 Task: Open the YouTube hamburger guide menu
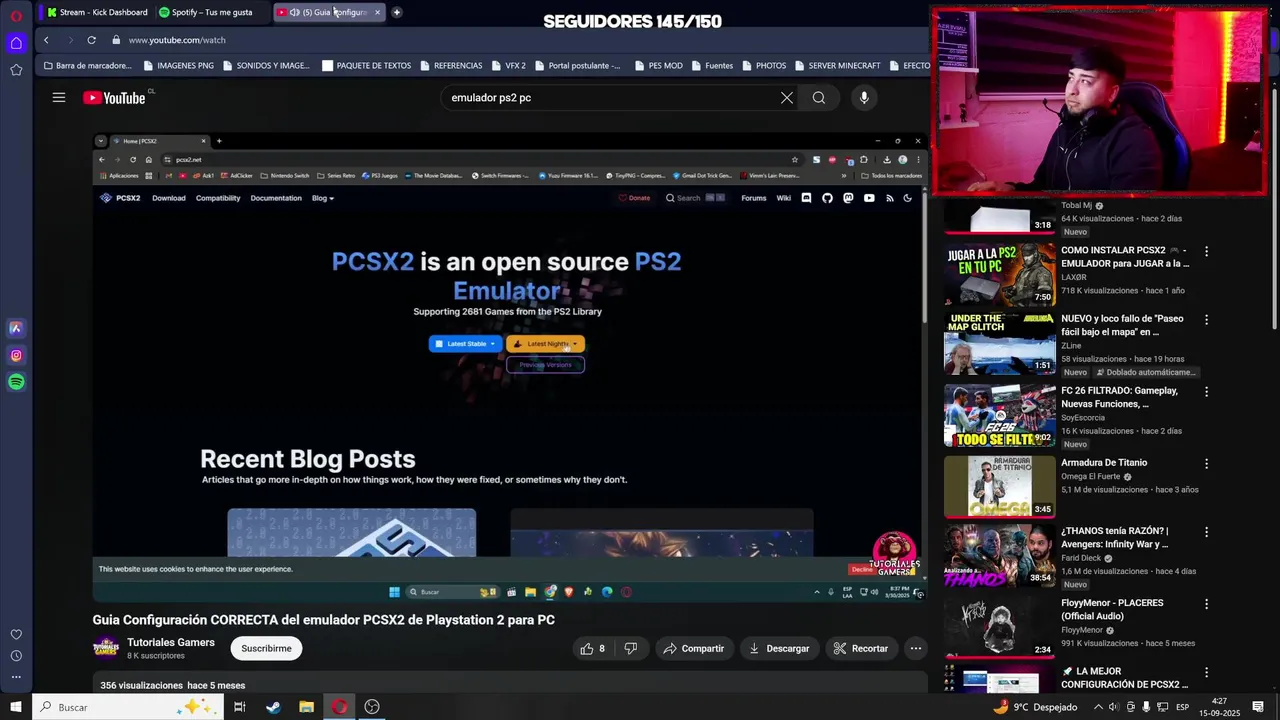point(59,97)
